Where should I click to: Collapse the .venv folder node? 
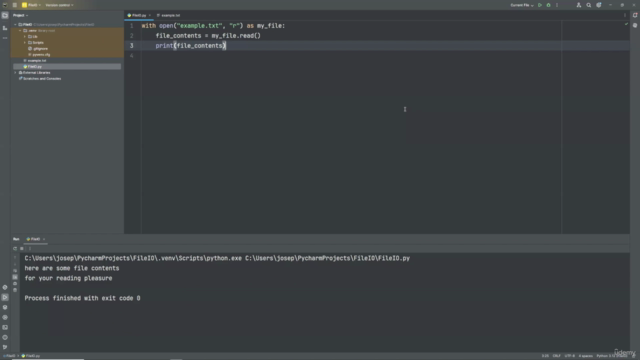[20, 31]
